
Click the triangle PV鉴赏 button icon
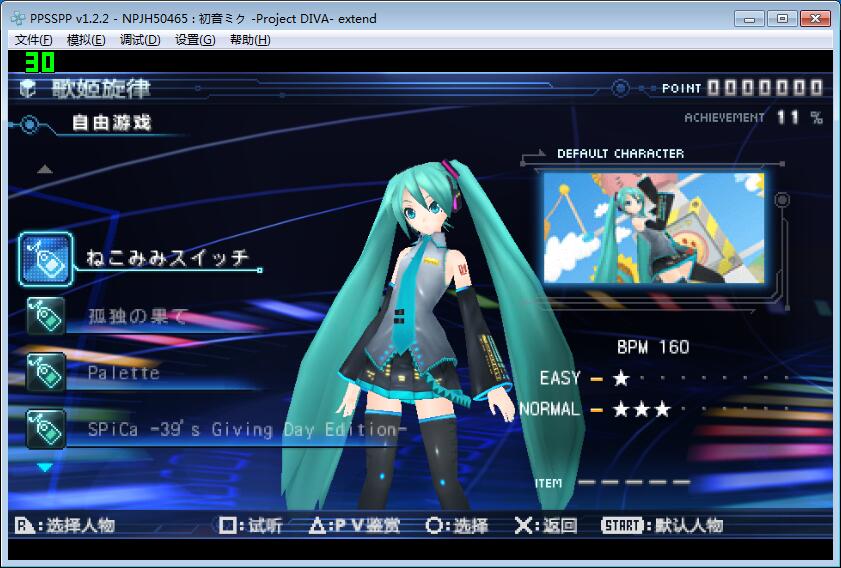(317, 525)
